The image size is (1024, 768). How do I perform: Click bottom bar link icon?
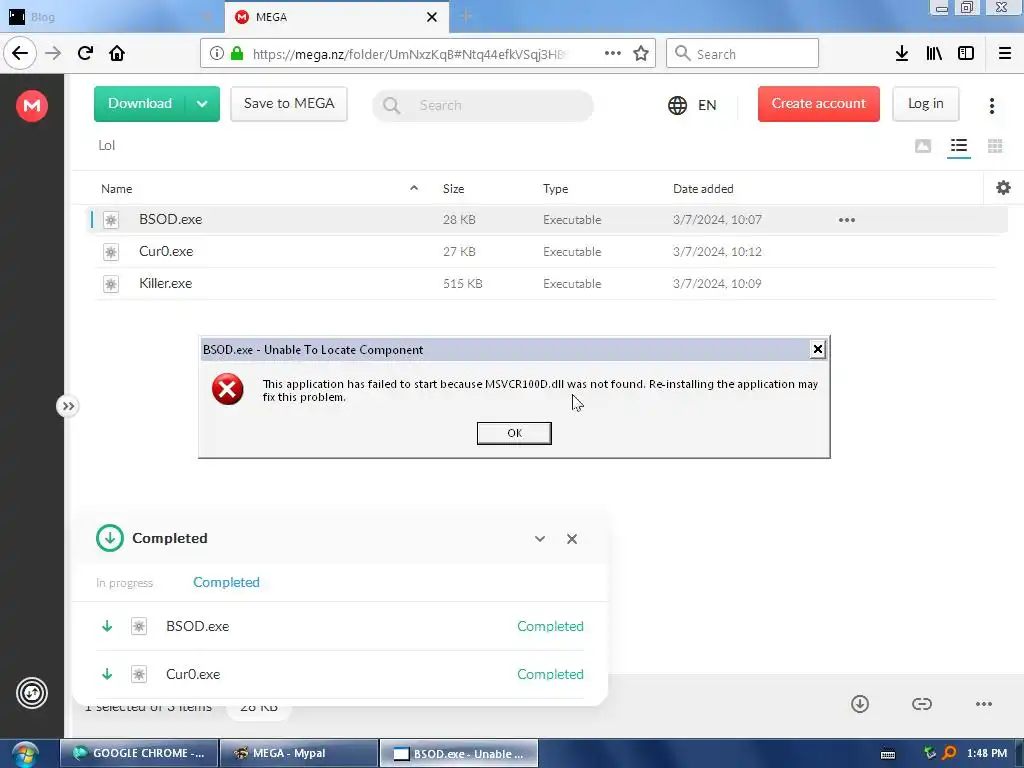click(921, 703)
